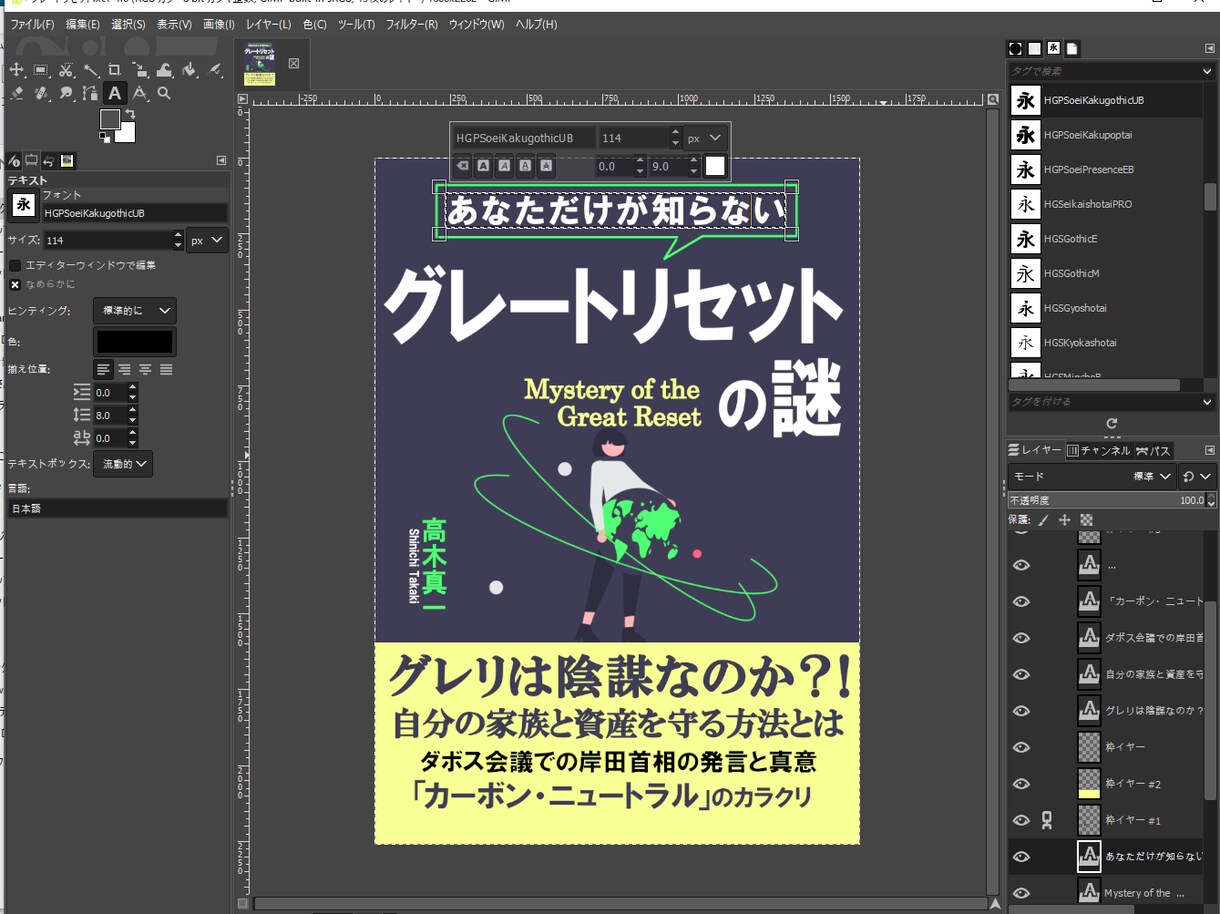
Task: Hide the 'Mystery of the ...' layer
Action: [x=1021, y=893]
